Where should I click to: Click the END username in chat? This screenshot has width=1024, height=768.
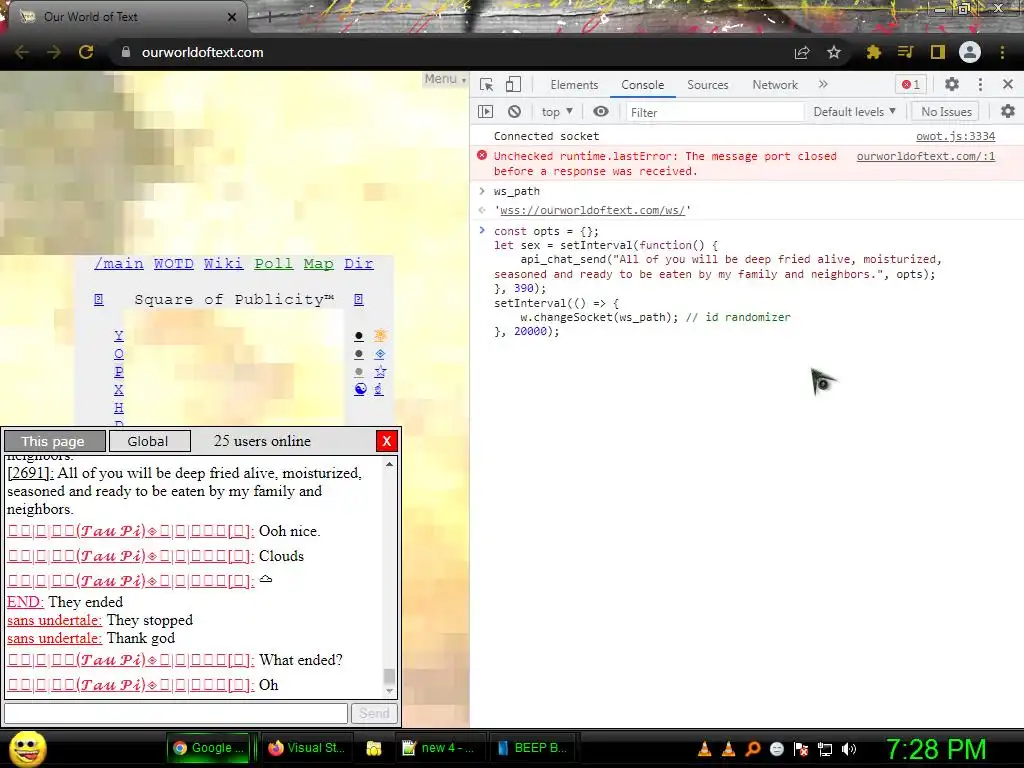(25, 601)
